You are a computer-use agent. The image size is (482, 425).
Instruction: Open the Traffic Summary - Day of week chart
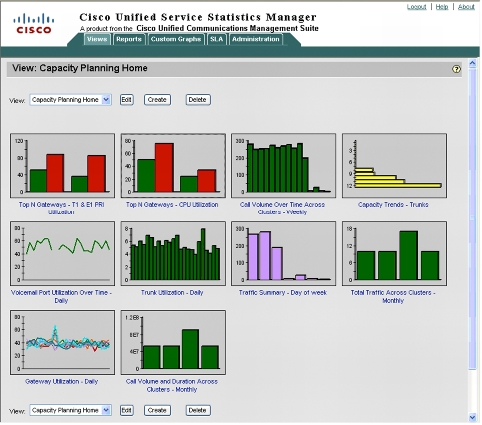tap(284, 254)
